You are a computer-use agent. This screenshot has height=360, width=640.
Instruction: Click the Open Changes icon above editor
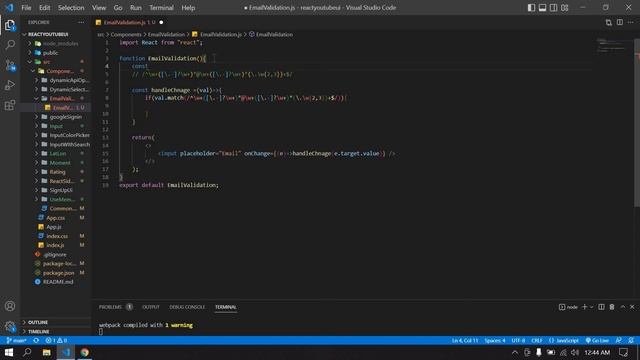click(609, 22)
